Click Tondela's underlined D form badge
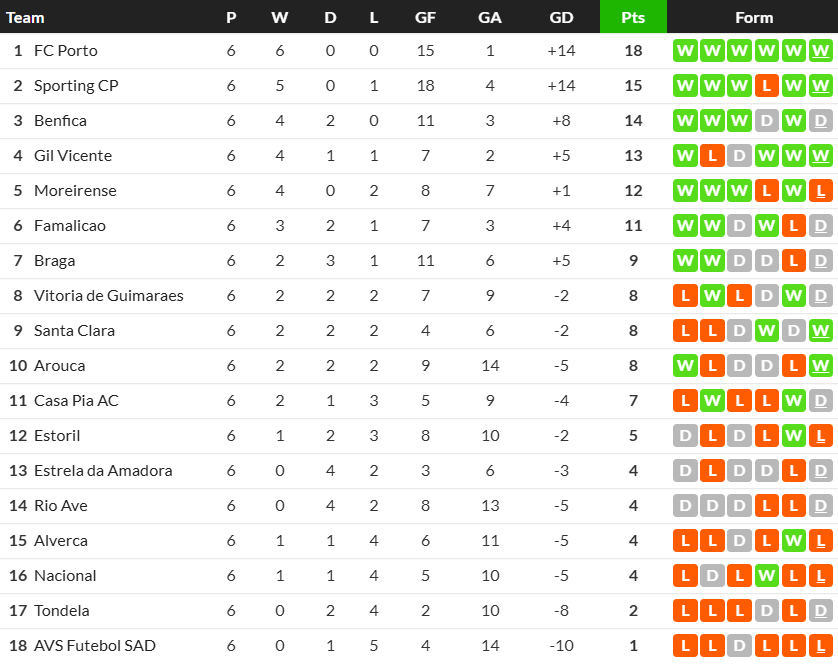Image resolution: width=838 pixels, height=666 pixels. [820, 611]
